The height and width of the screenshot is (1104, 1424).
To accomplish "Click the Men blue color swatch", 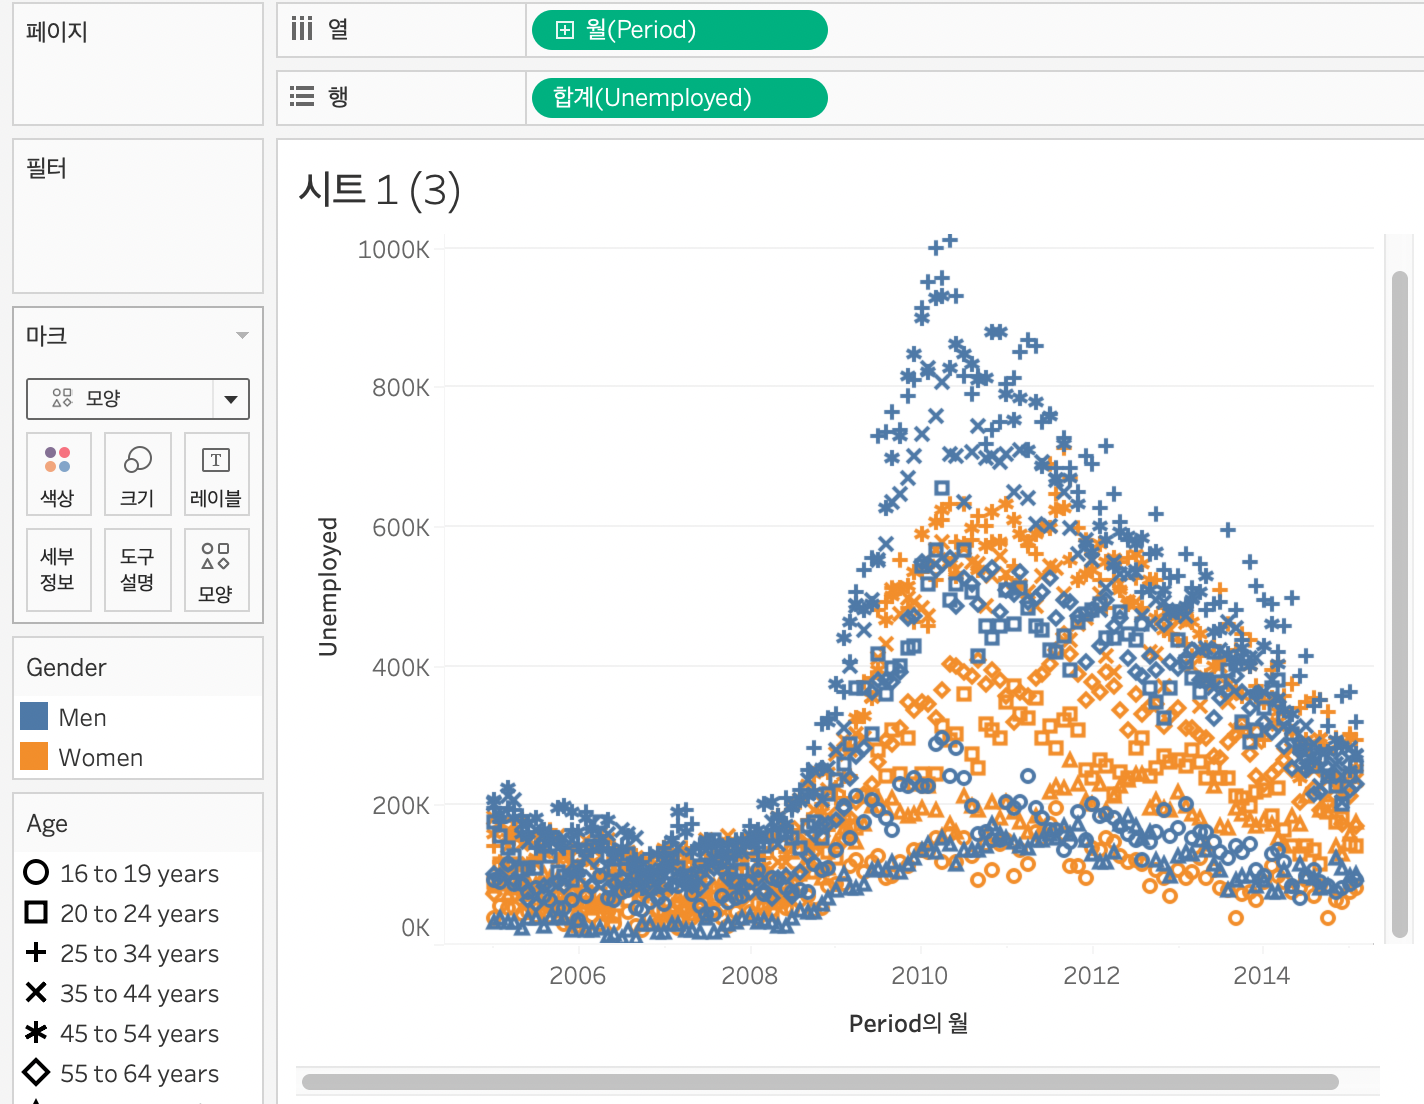I will tap(34, 717).
